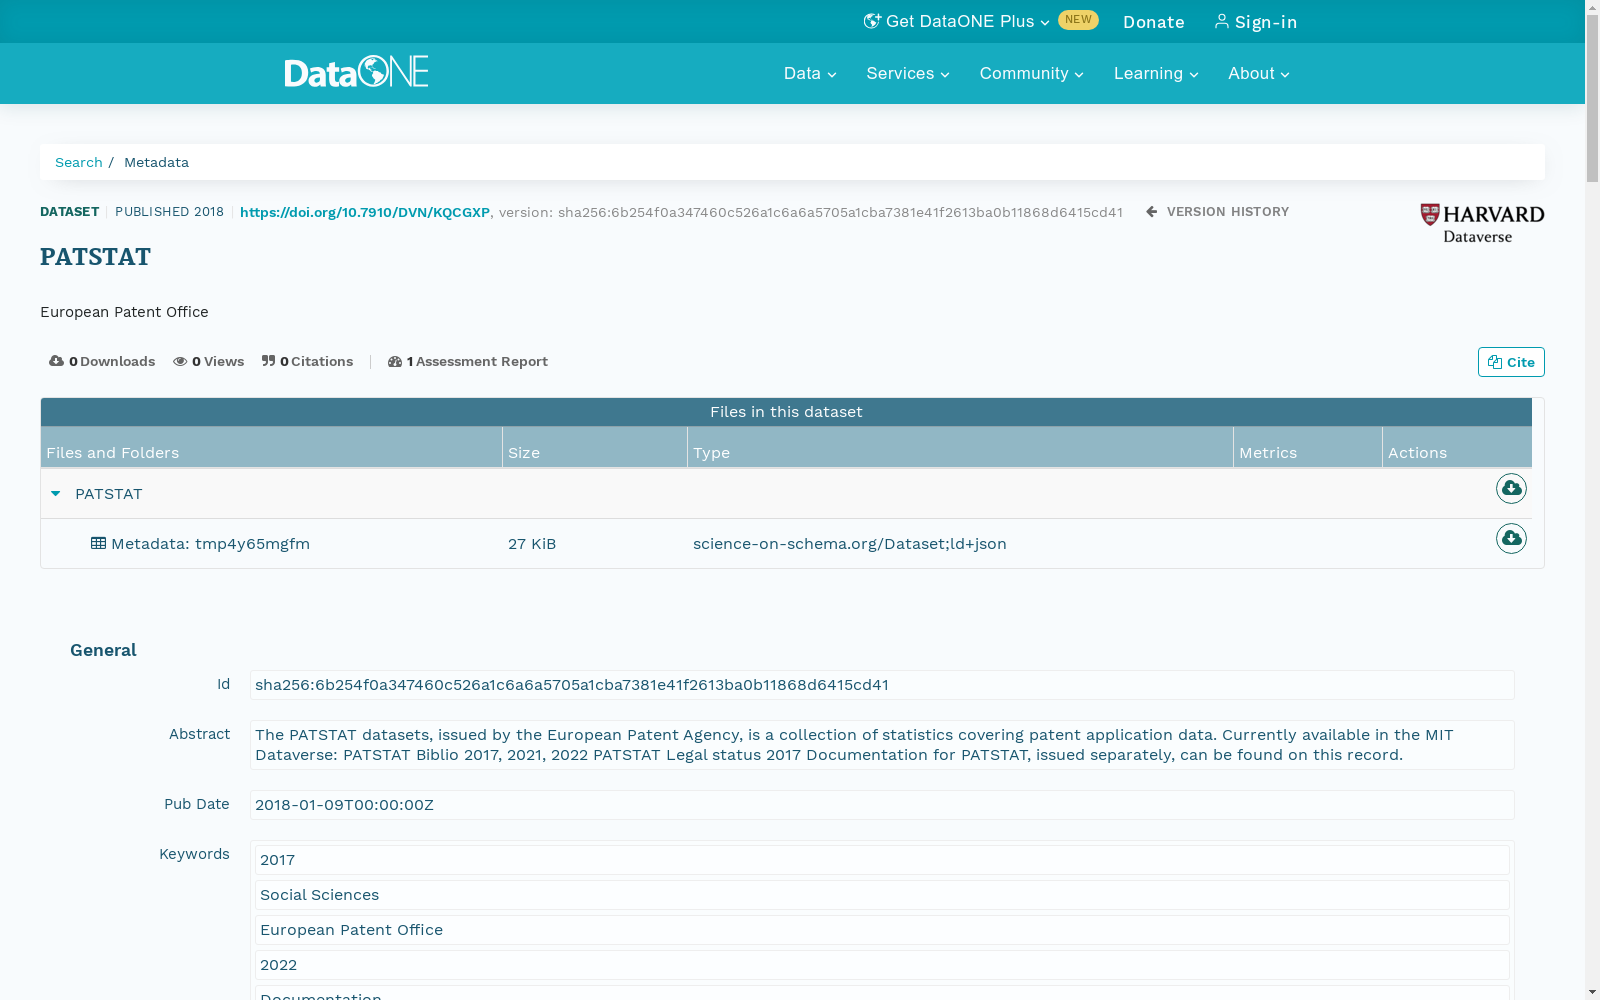Select the keyword '2017'

tap(882, 860)
